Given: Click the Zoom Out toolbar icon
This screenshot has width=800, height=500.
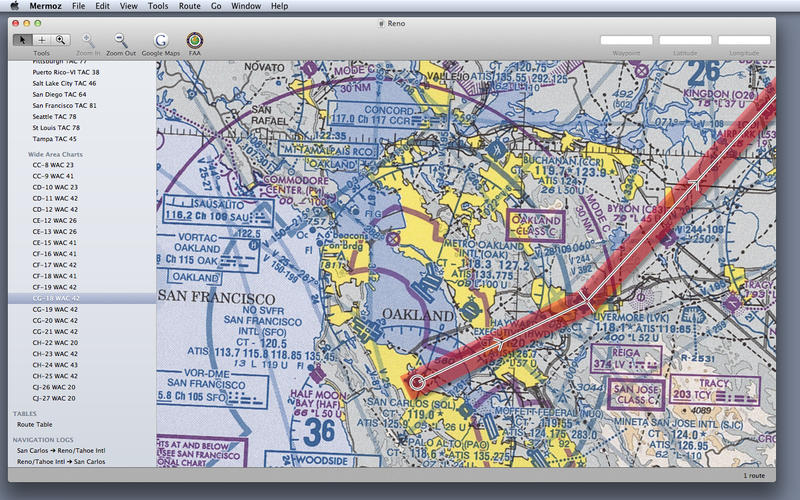Looking at the screenshot, I should (x=121, y=40).
